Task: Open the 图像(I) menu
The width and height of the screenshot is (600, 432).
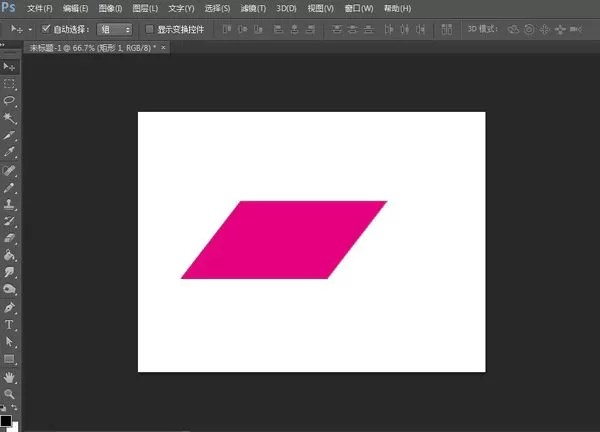Action: click(x=110, y=8)
